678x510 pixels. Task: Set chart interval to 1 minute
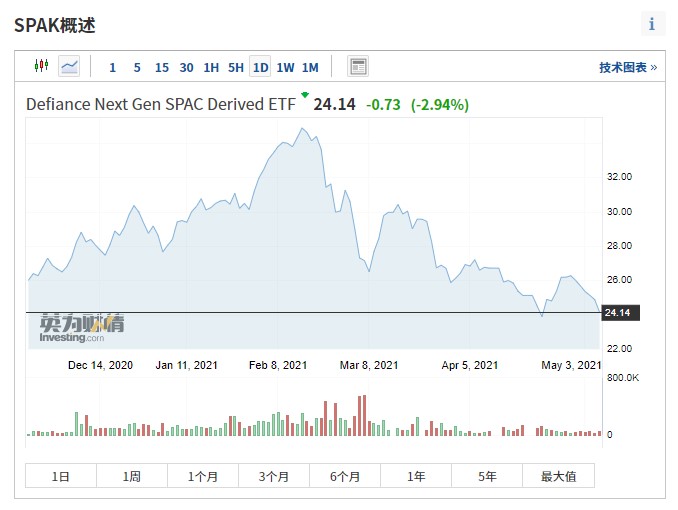point(113,67)
